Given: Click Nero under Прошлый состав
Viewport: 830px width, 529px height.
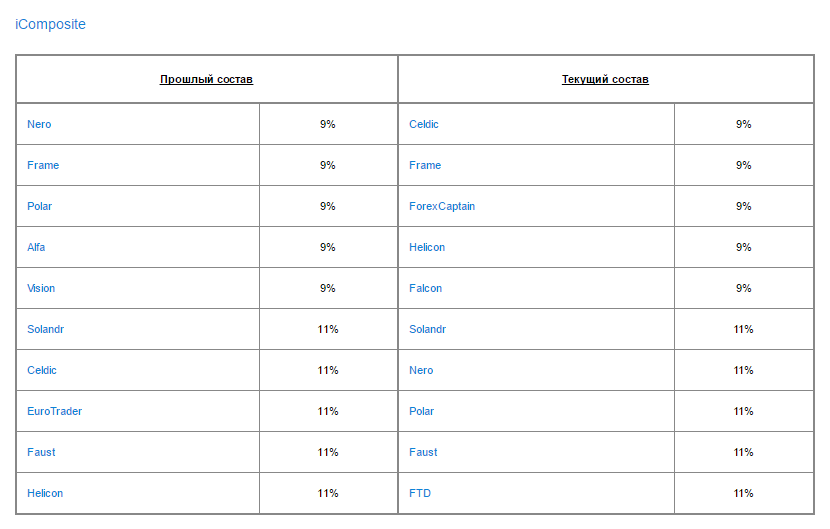Looking at the screenshot, I should [39, 124].
